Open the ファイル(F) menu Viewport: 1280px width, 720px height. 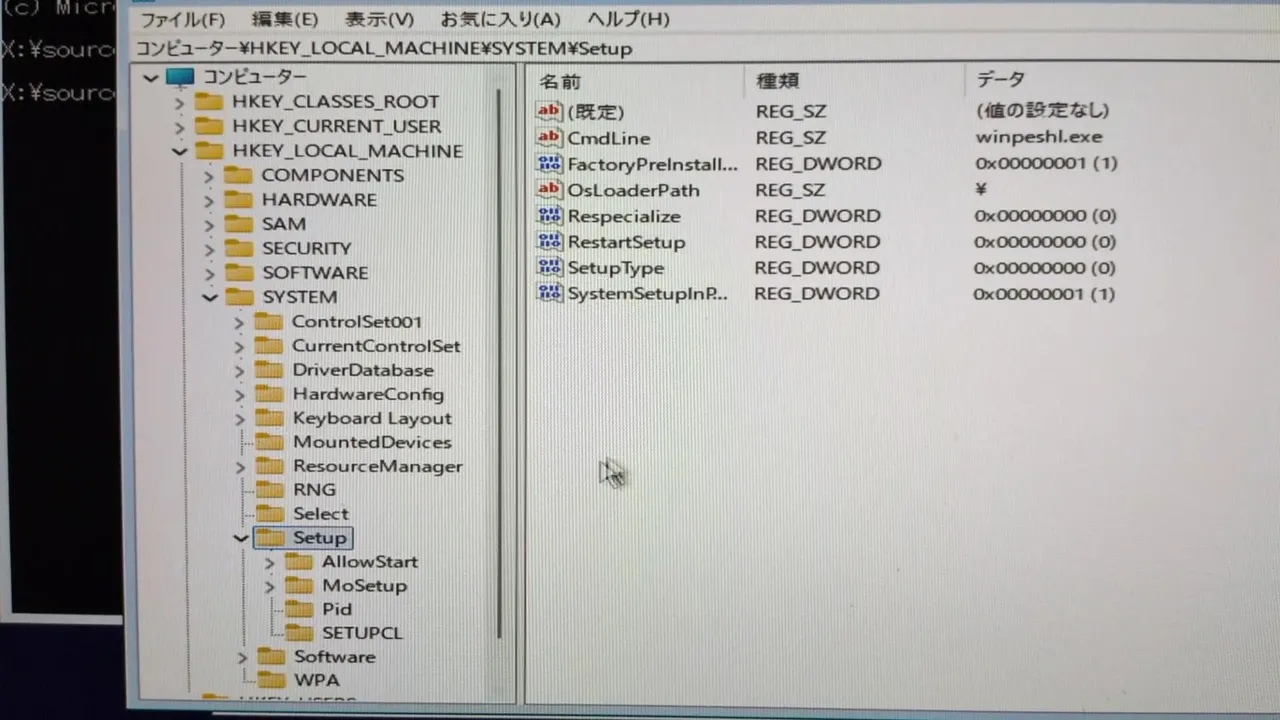[181, 19]
